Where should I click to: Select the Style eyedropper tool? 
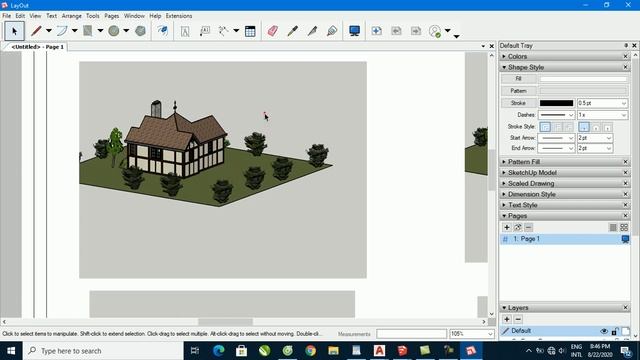[x=292, y=31]
